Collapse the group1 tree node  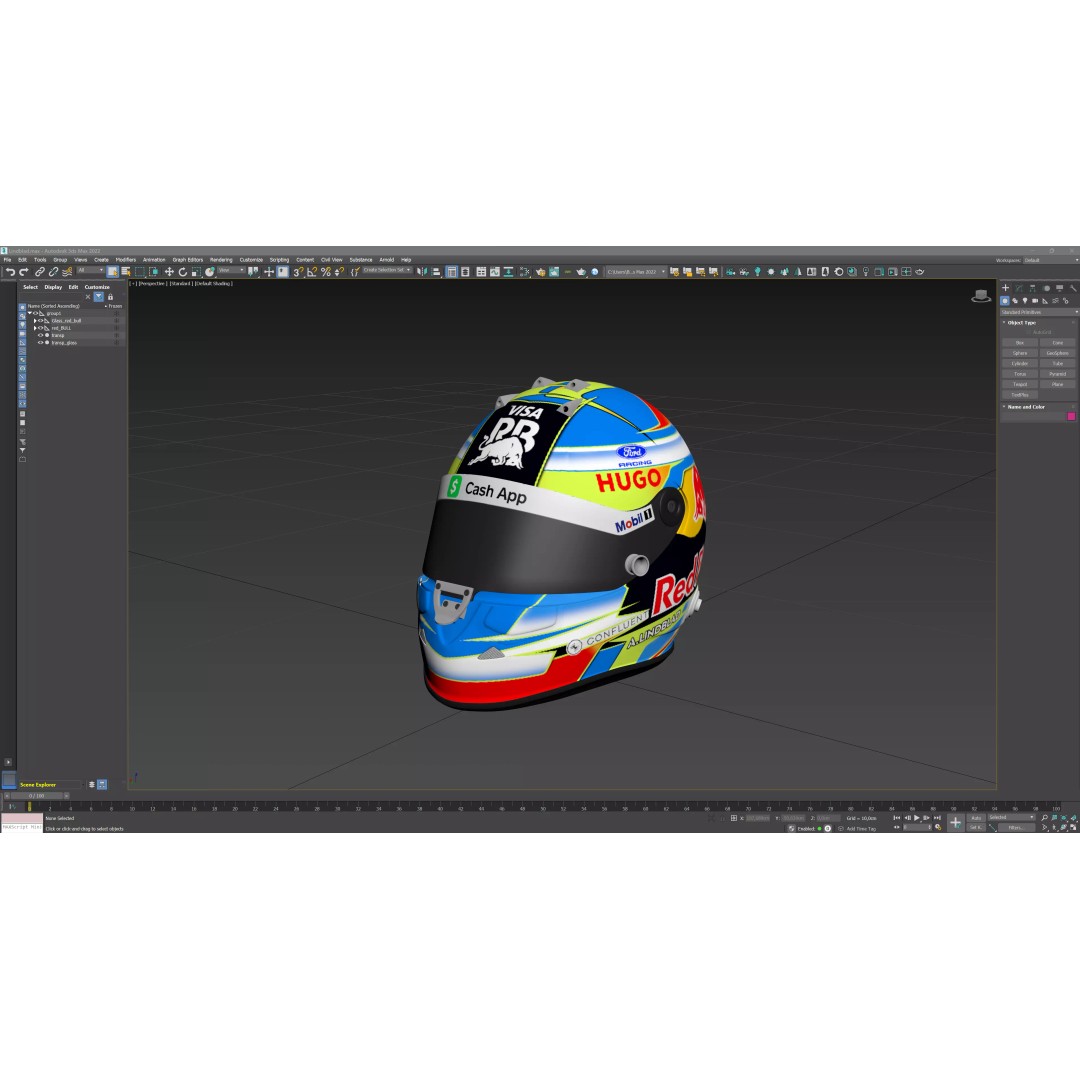pos(30,313)
